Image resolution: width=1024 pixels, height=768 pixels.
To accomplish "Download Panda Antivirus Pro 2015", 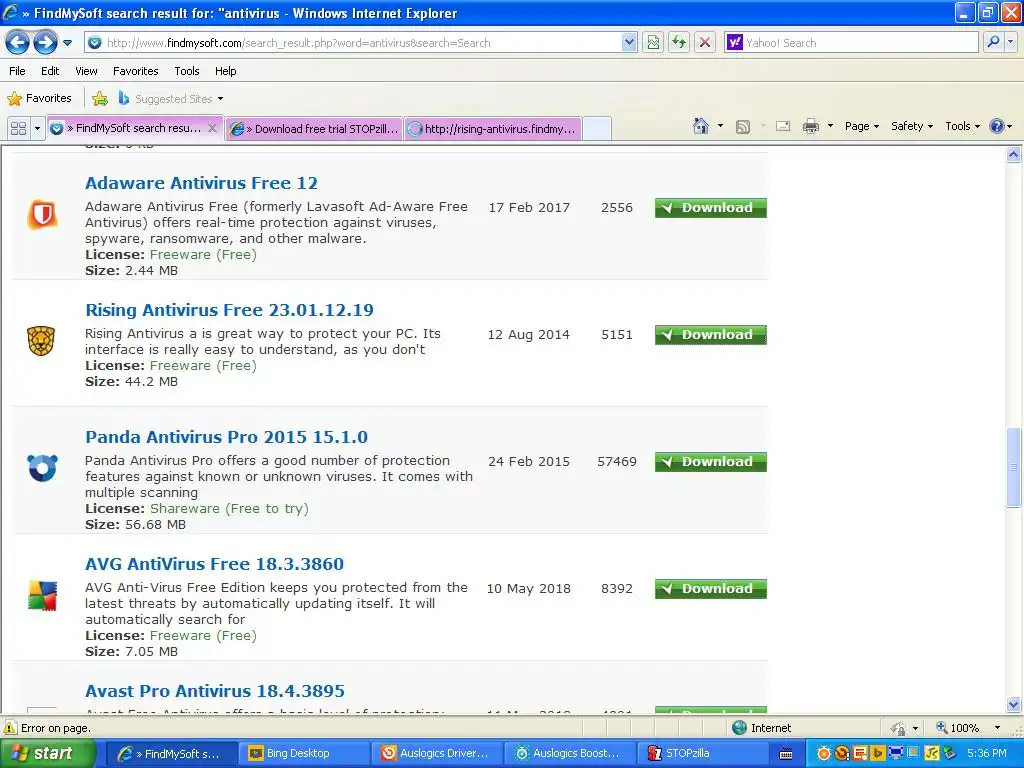I will (x=711, y=462).
